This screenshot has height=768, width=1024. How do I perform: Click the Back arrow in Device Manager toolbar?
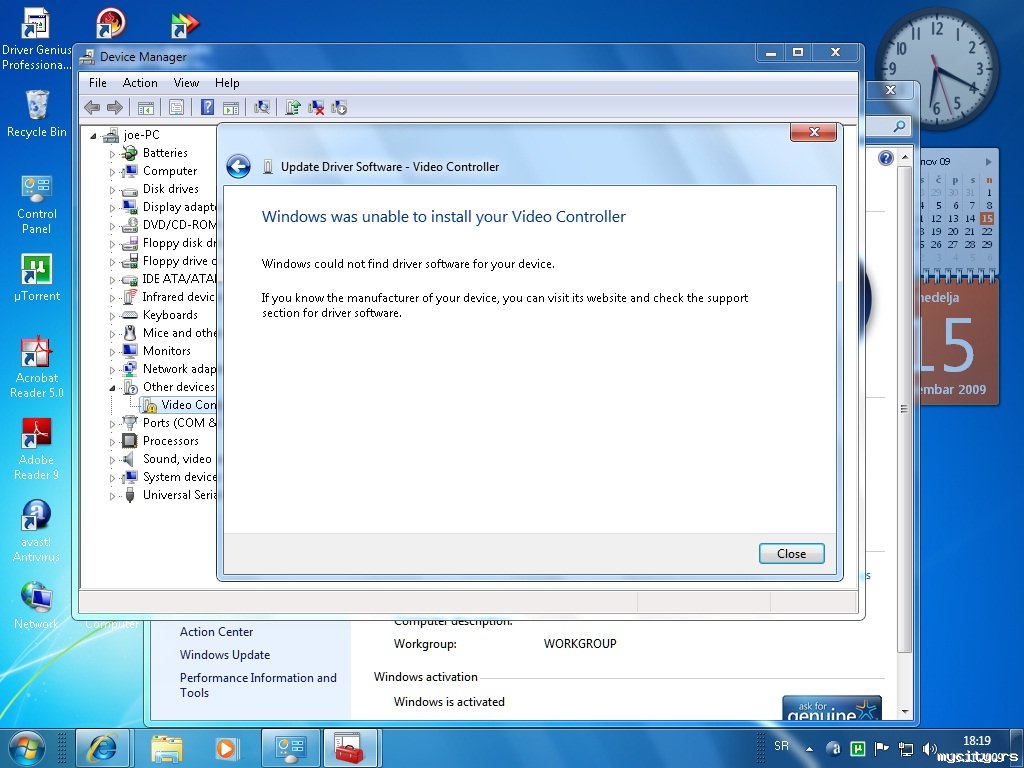click(92, 107)
